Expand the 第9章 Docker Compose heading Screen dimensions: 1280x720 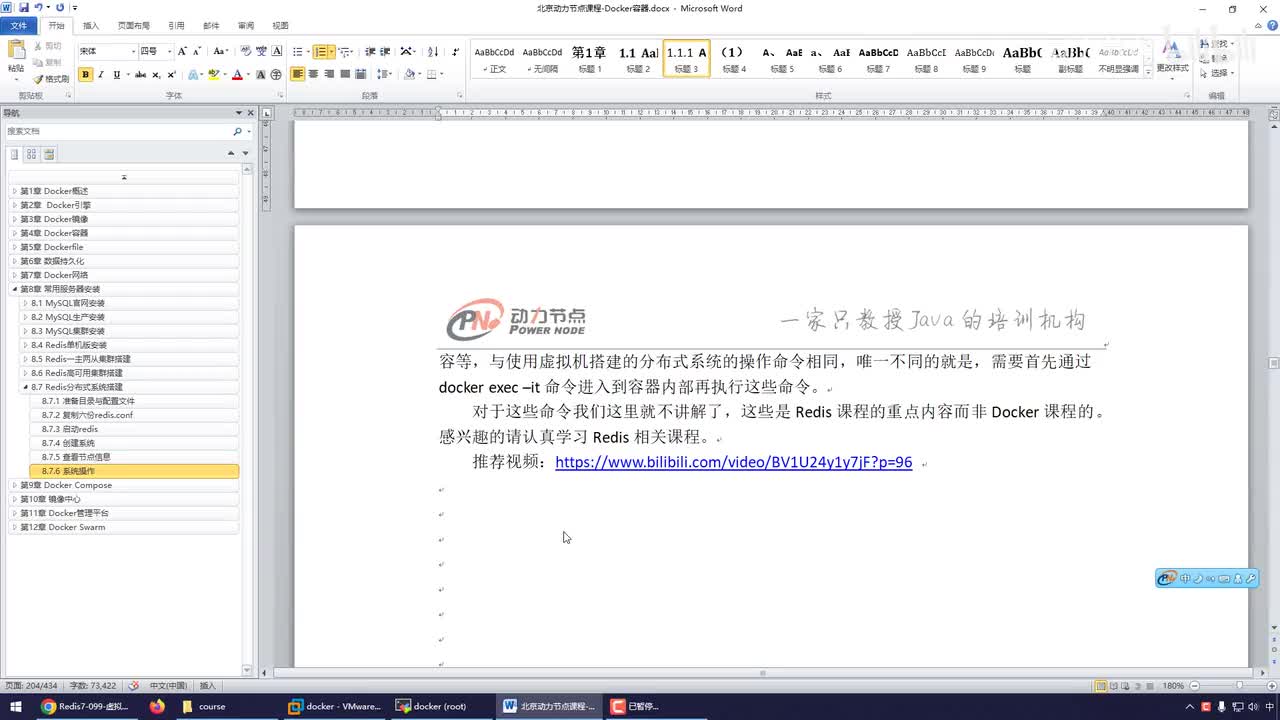[15, 485]
